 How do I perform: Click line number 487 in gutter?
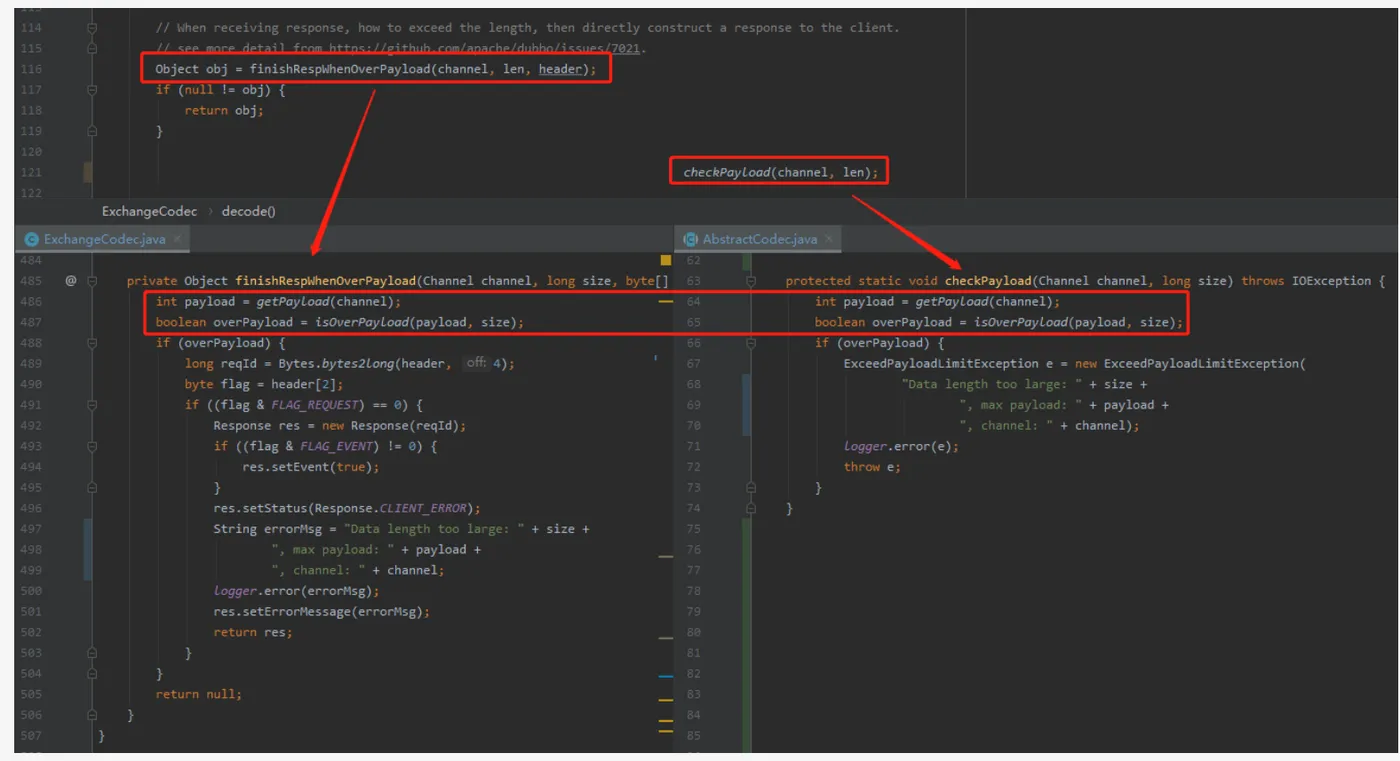coord(31,322)
